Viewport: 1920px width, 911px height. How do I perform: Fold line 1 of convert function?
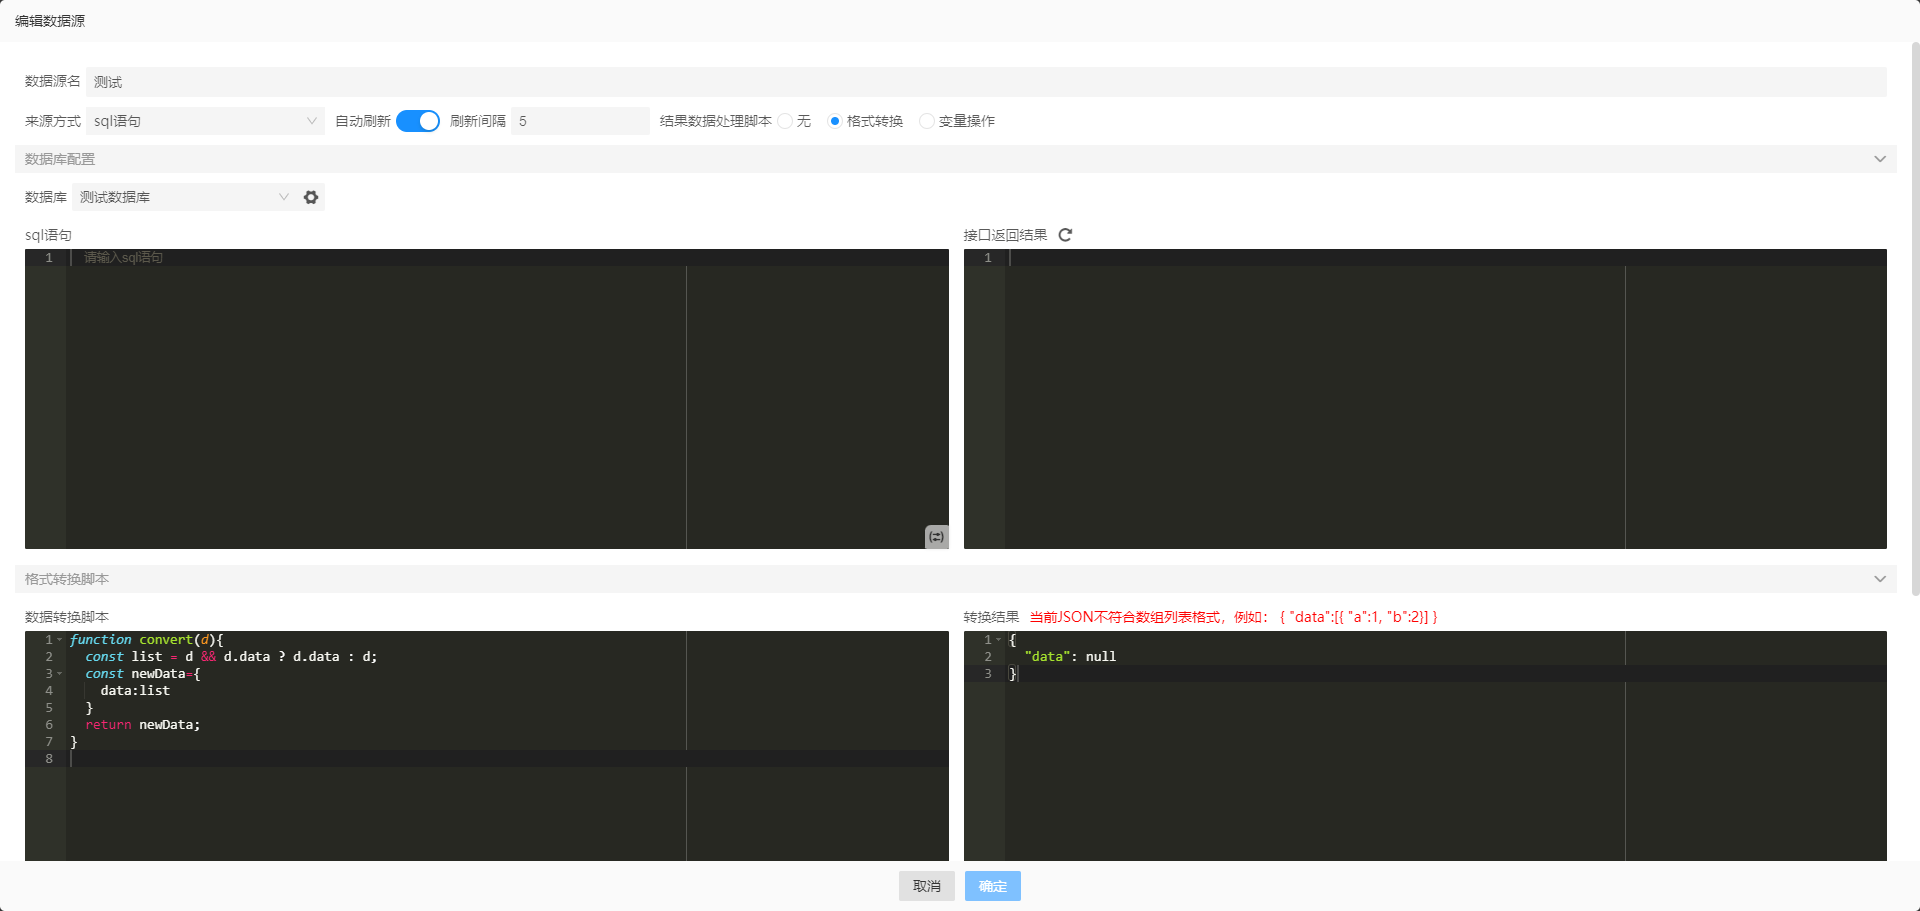pyautogui.click(x=60, y=640)
